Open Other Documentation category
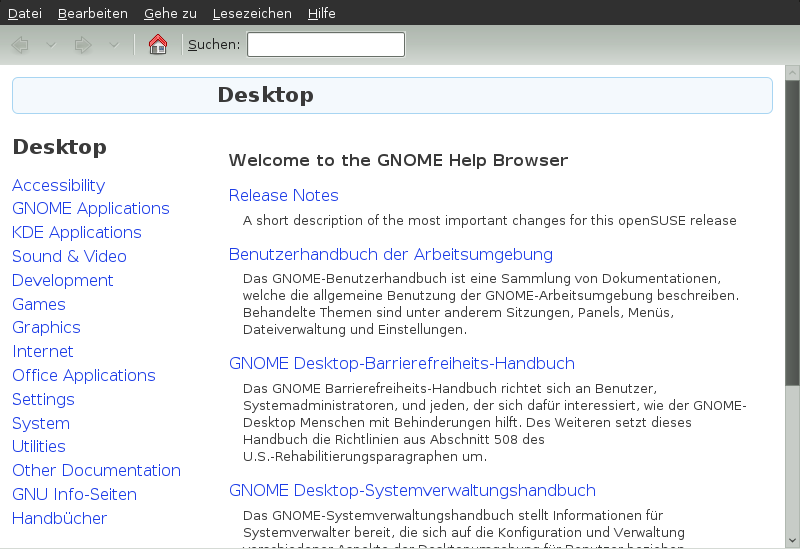The image size is (800, 549). click(x=96, y=470)
